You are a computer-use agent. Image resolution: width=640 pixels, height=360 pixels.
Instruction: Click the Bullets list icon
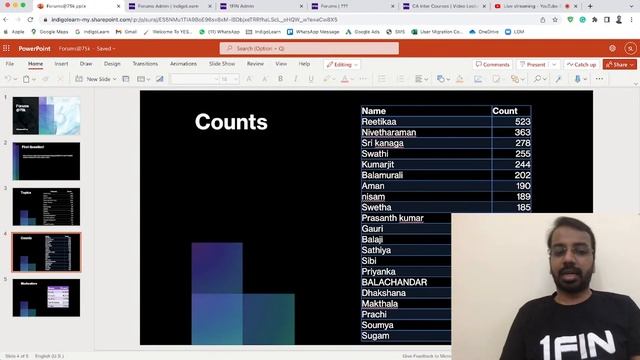click(x=382, y=79)
